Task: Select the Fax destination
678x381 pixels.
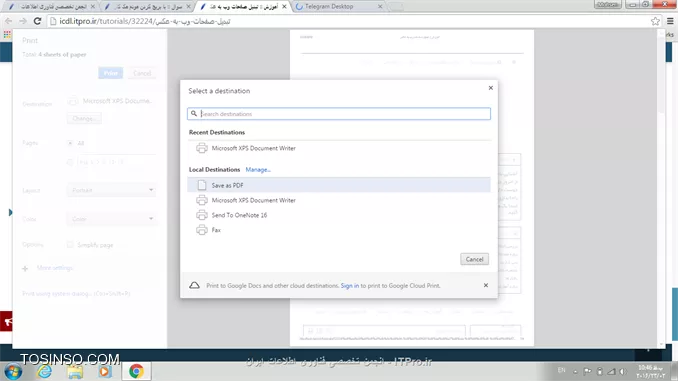Action: point(339,230)
